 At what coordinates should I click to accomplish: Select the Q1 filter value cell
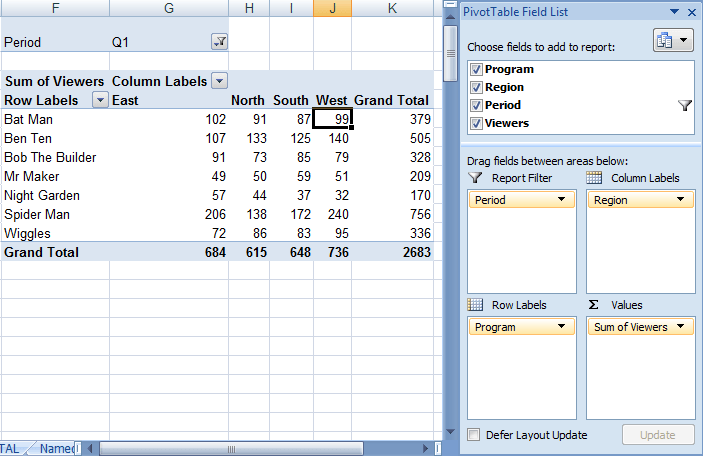(169, 42)
